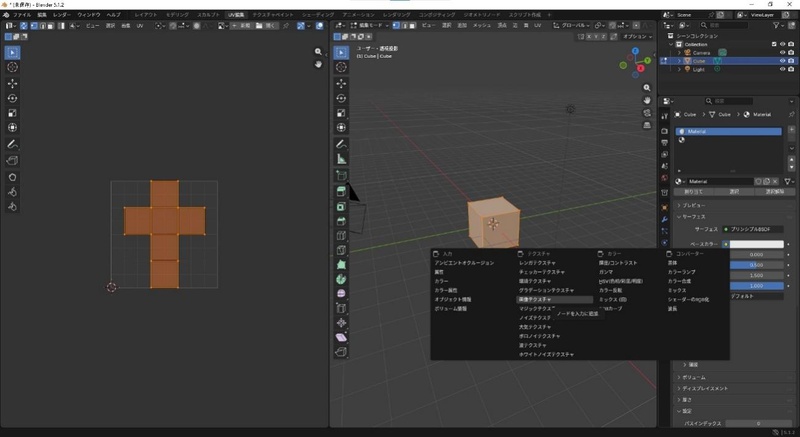Select the Poly Build tool in the 3D viewport
This screenshot has width=800, height=437.
point(341,265)
